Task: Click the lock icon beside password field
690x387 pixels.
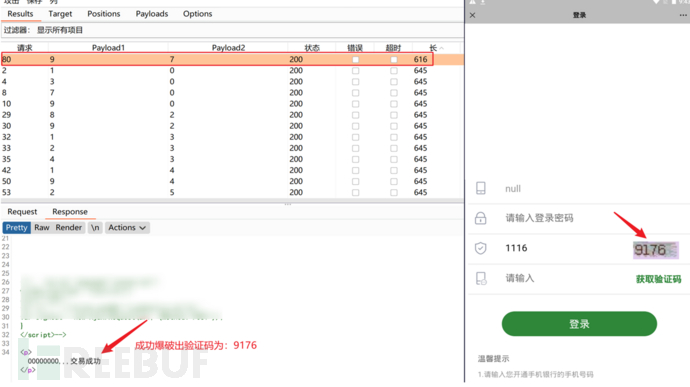Action: [481, 218]
